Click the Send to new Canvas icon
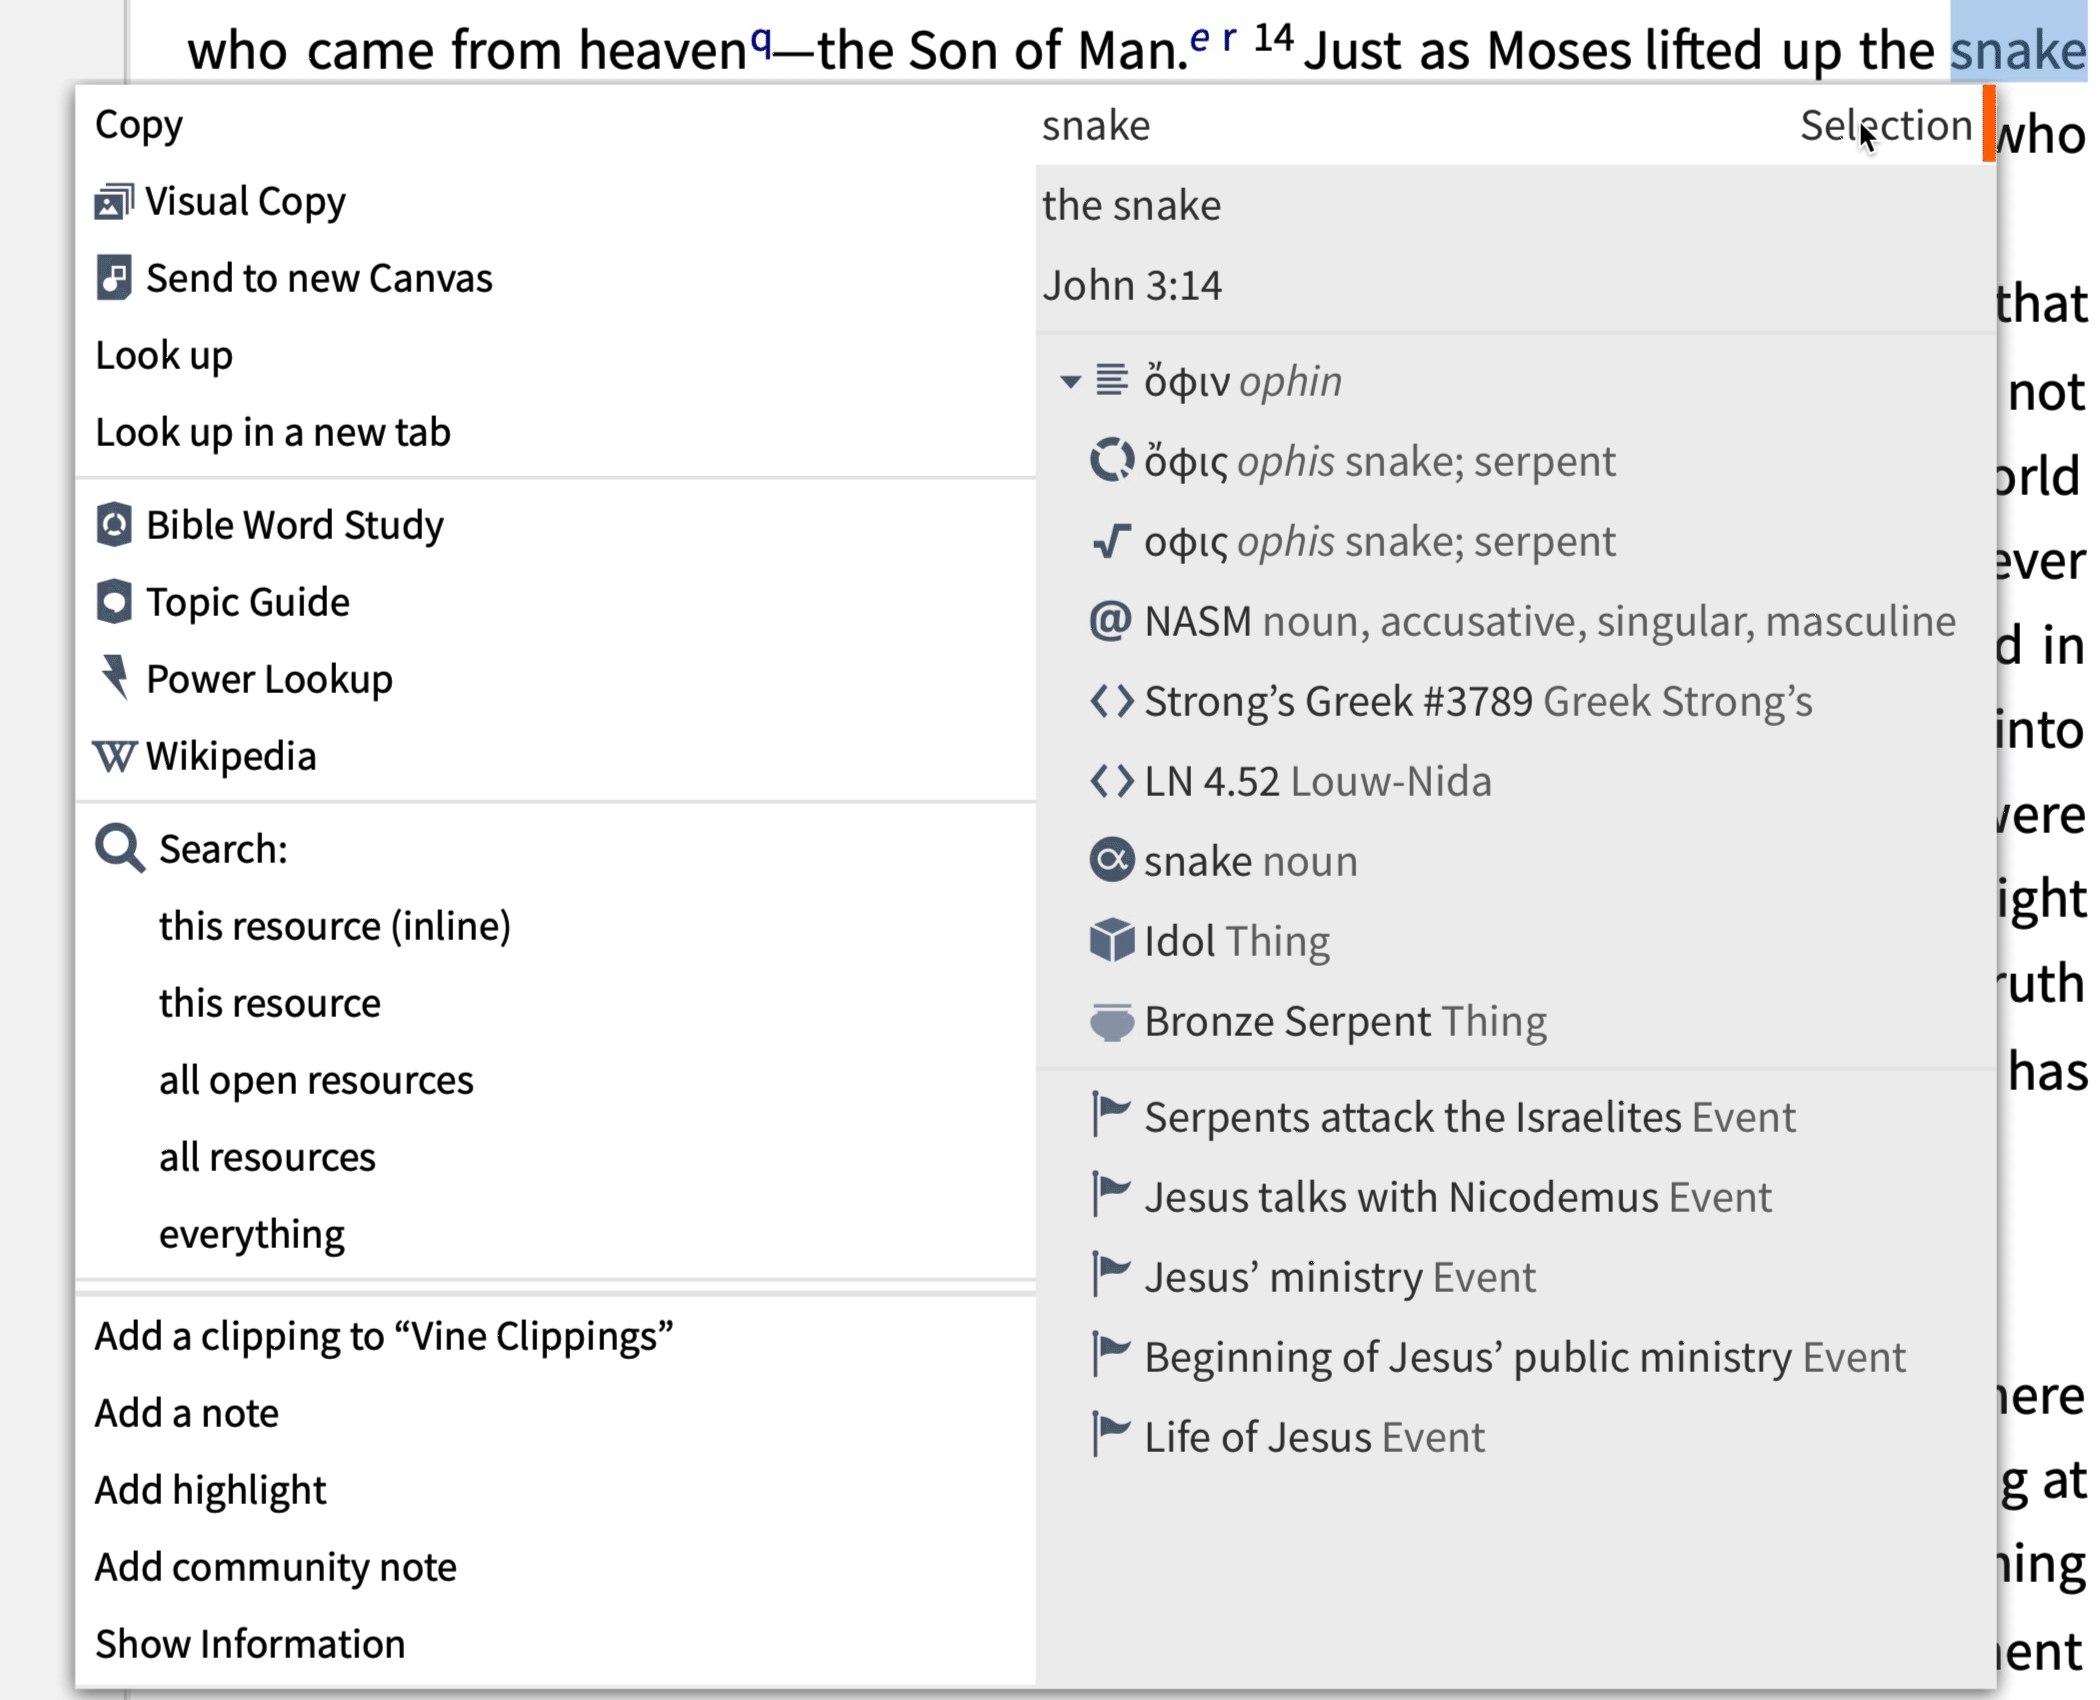 tap(114, 278)
